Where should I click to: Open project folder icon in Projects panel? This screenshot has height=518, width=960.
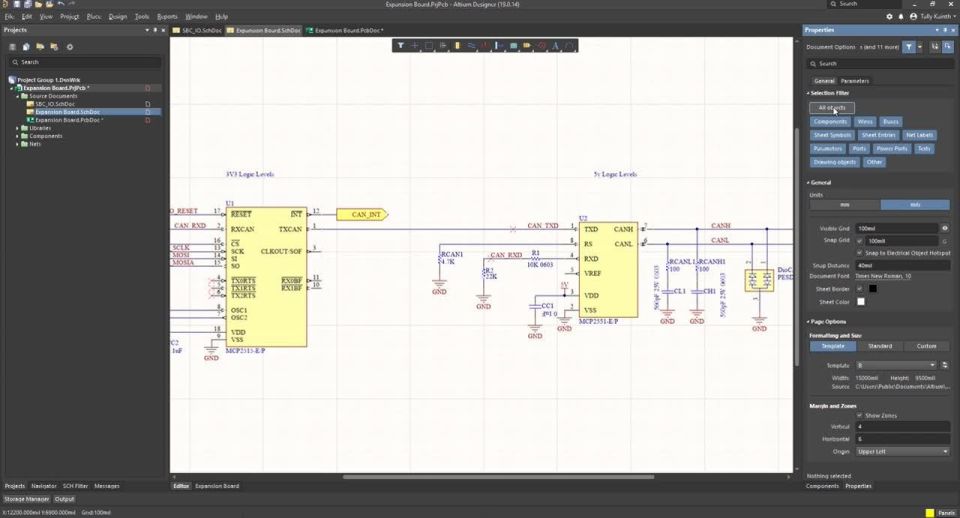pyautogui.click(x=40, y=47)
